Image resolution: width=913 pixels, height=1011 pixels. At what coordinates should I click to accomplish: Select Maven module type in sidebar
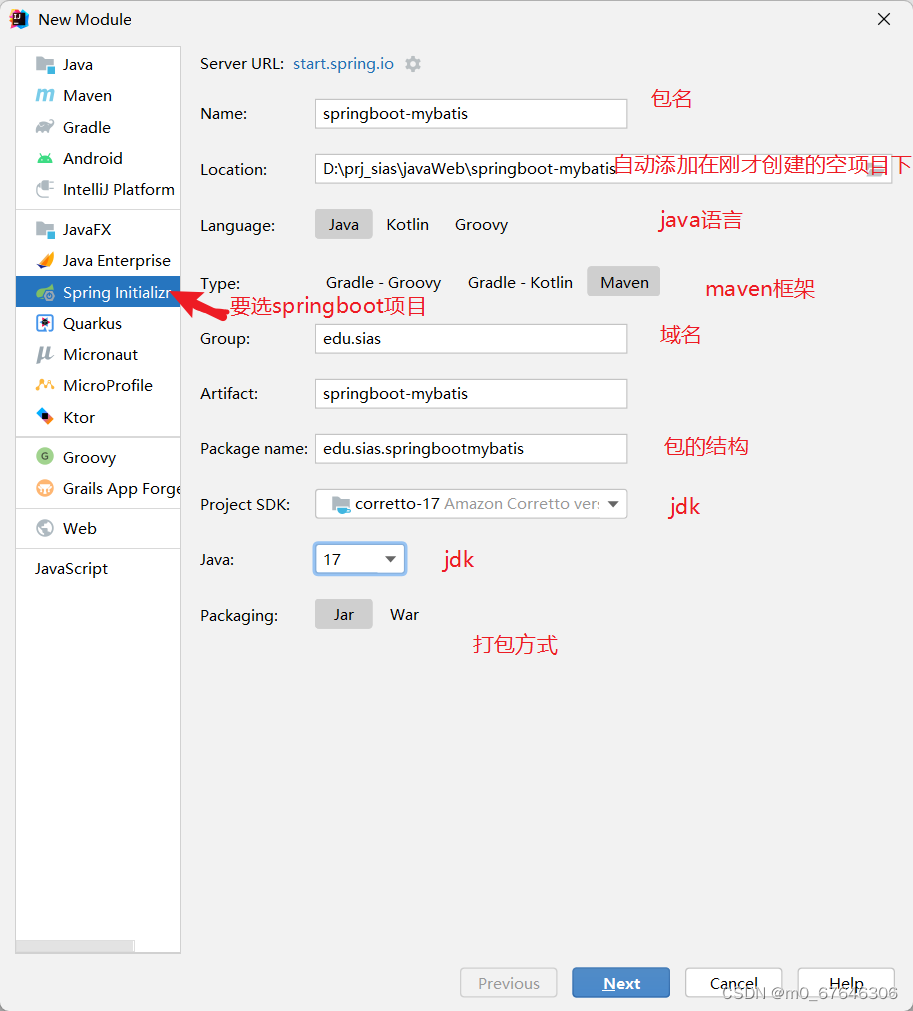point(98,95)
